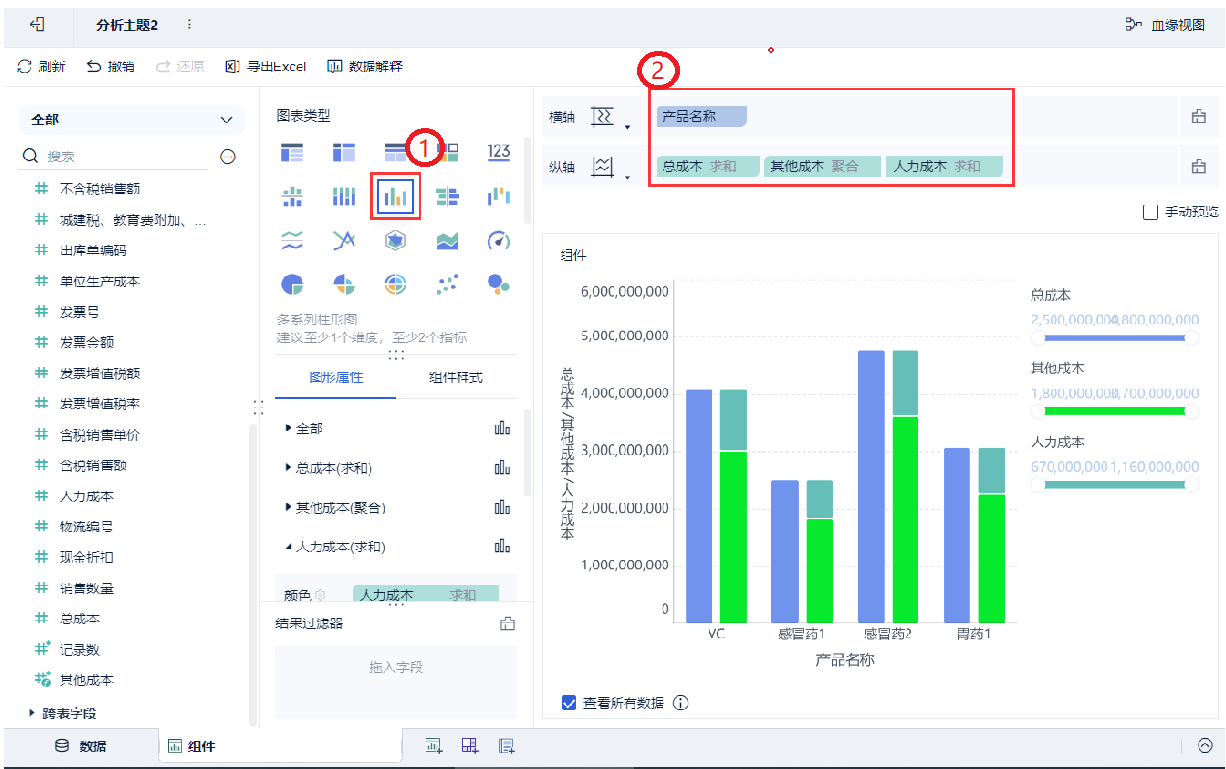Select the scatter plot chart icon
Viewport: 1226px width, 769px height.
(447, 284)
